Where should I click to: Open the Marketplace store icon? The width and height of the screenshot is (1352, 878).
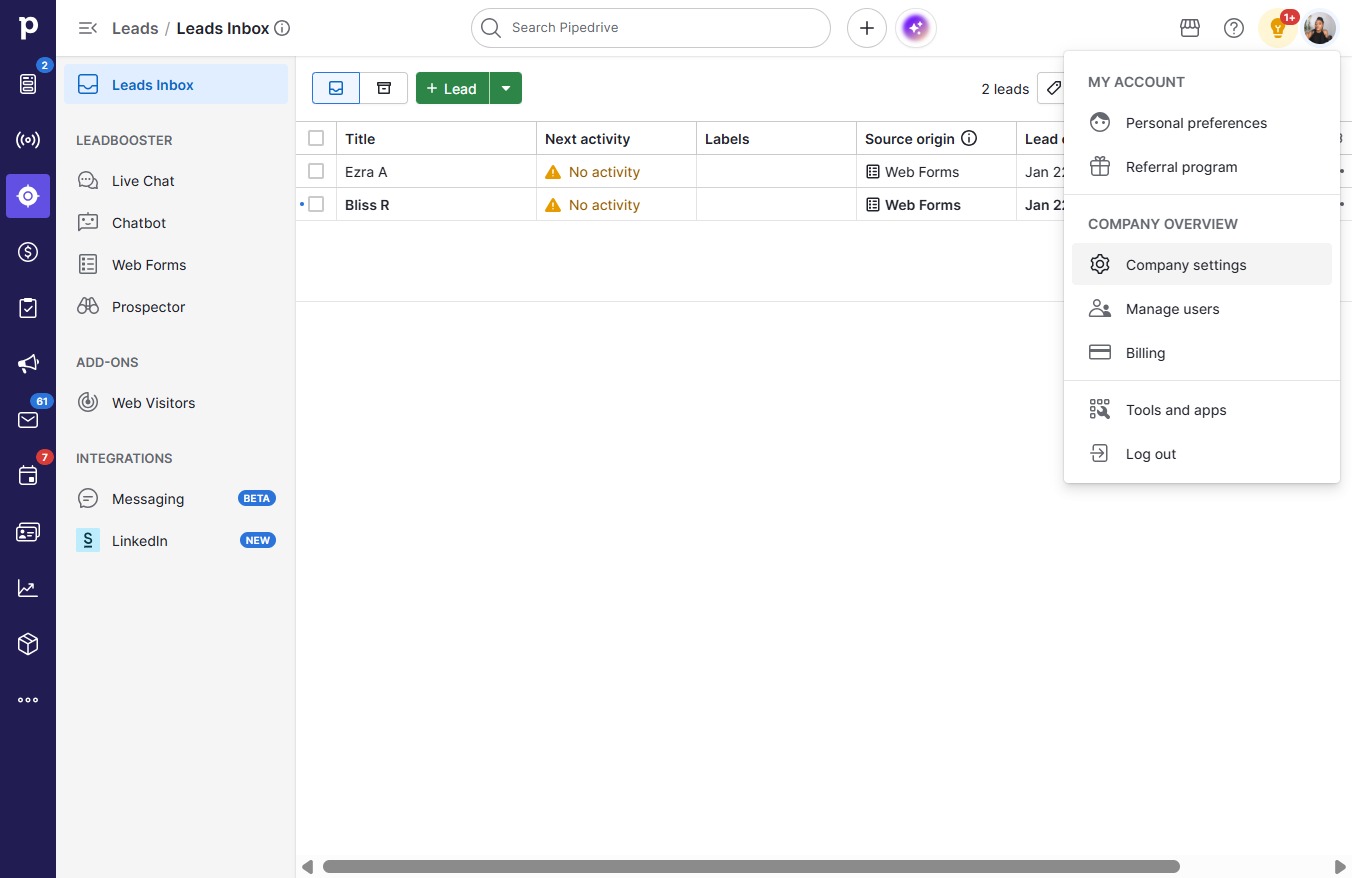coord(1190,28)
